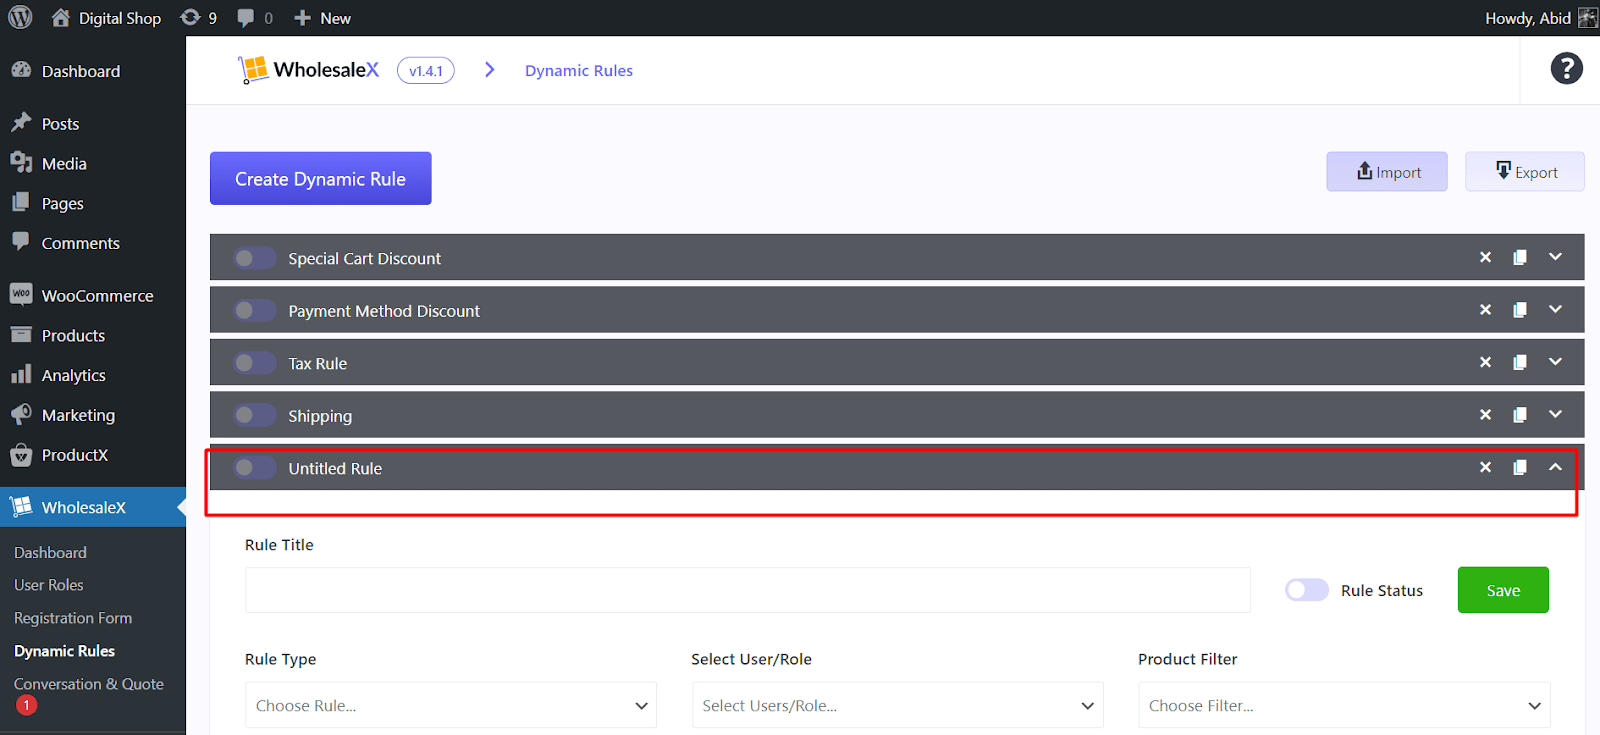The height and width of the screenshot is (735, 1600).
Task: Duplicate the Tax Rule
Action: (1520, 362)
